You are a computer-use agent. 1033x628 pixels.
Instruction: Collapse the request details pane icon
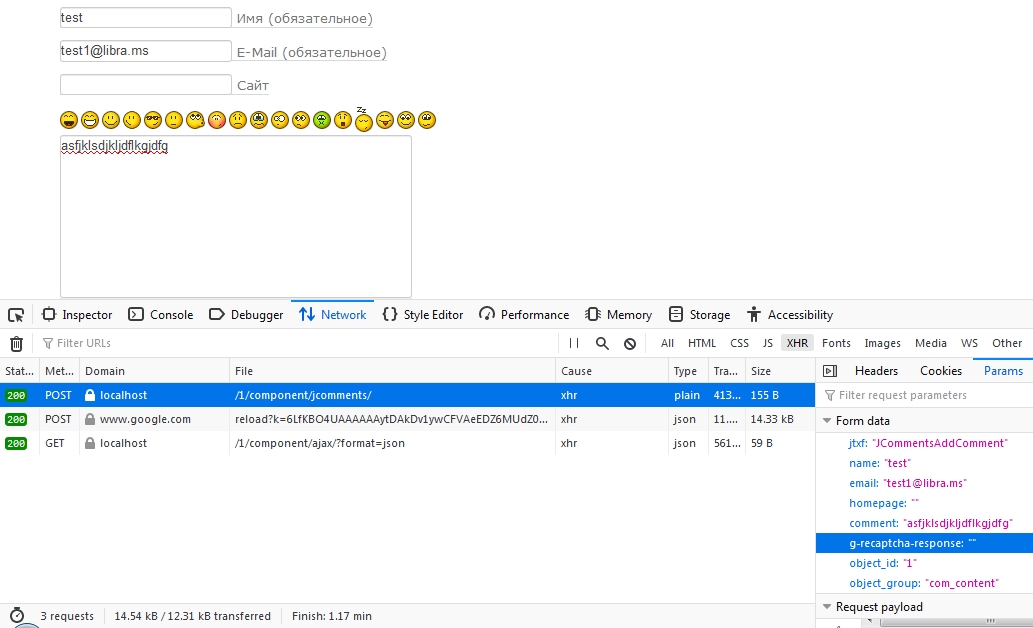click(x=830, y=371)
